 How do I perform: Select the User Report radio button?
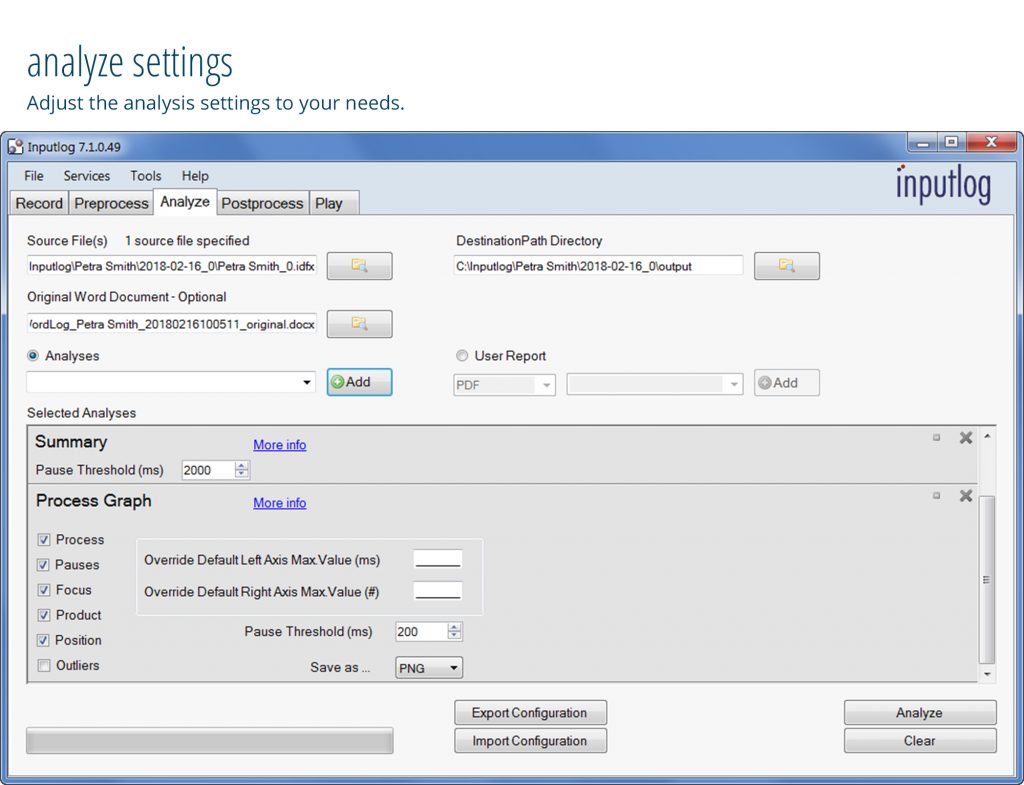click(462, 356)
